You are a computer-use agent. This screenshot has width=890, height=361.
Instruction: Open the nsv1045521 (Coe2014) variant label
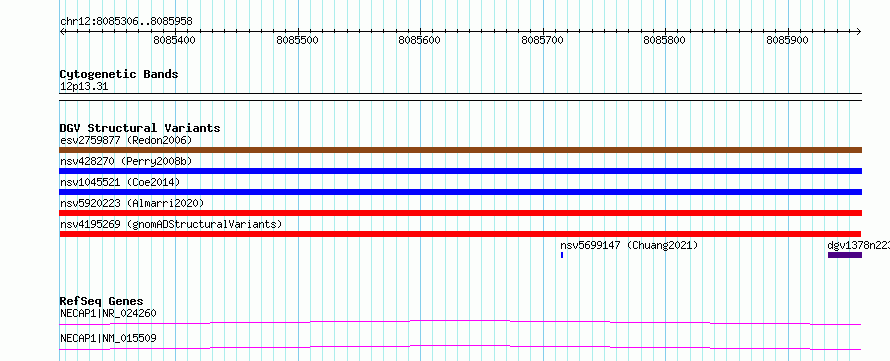point(120,182)
